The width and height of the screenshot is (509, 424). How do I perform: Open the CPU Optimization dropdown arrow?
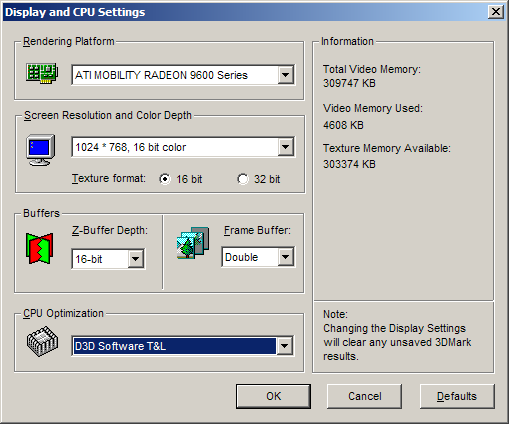[285, 346]
